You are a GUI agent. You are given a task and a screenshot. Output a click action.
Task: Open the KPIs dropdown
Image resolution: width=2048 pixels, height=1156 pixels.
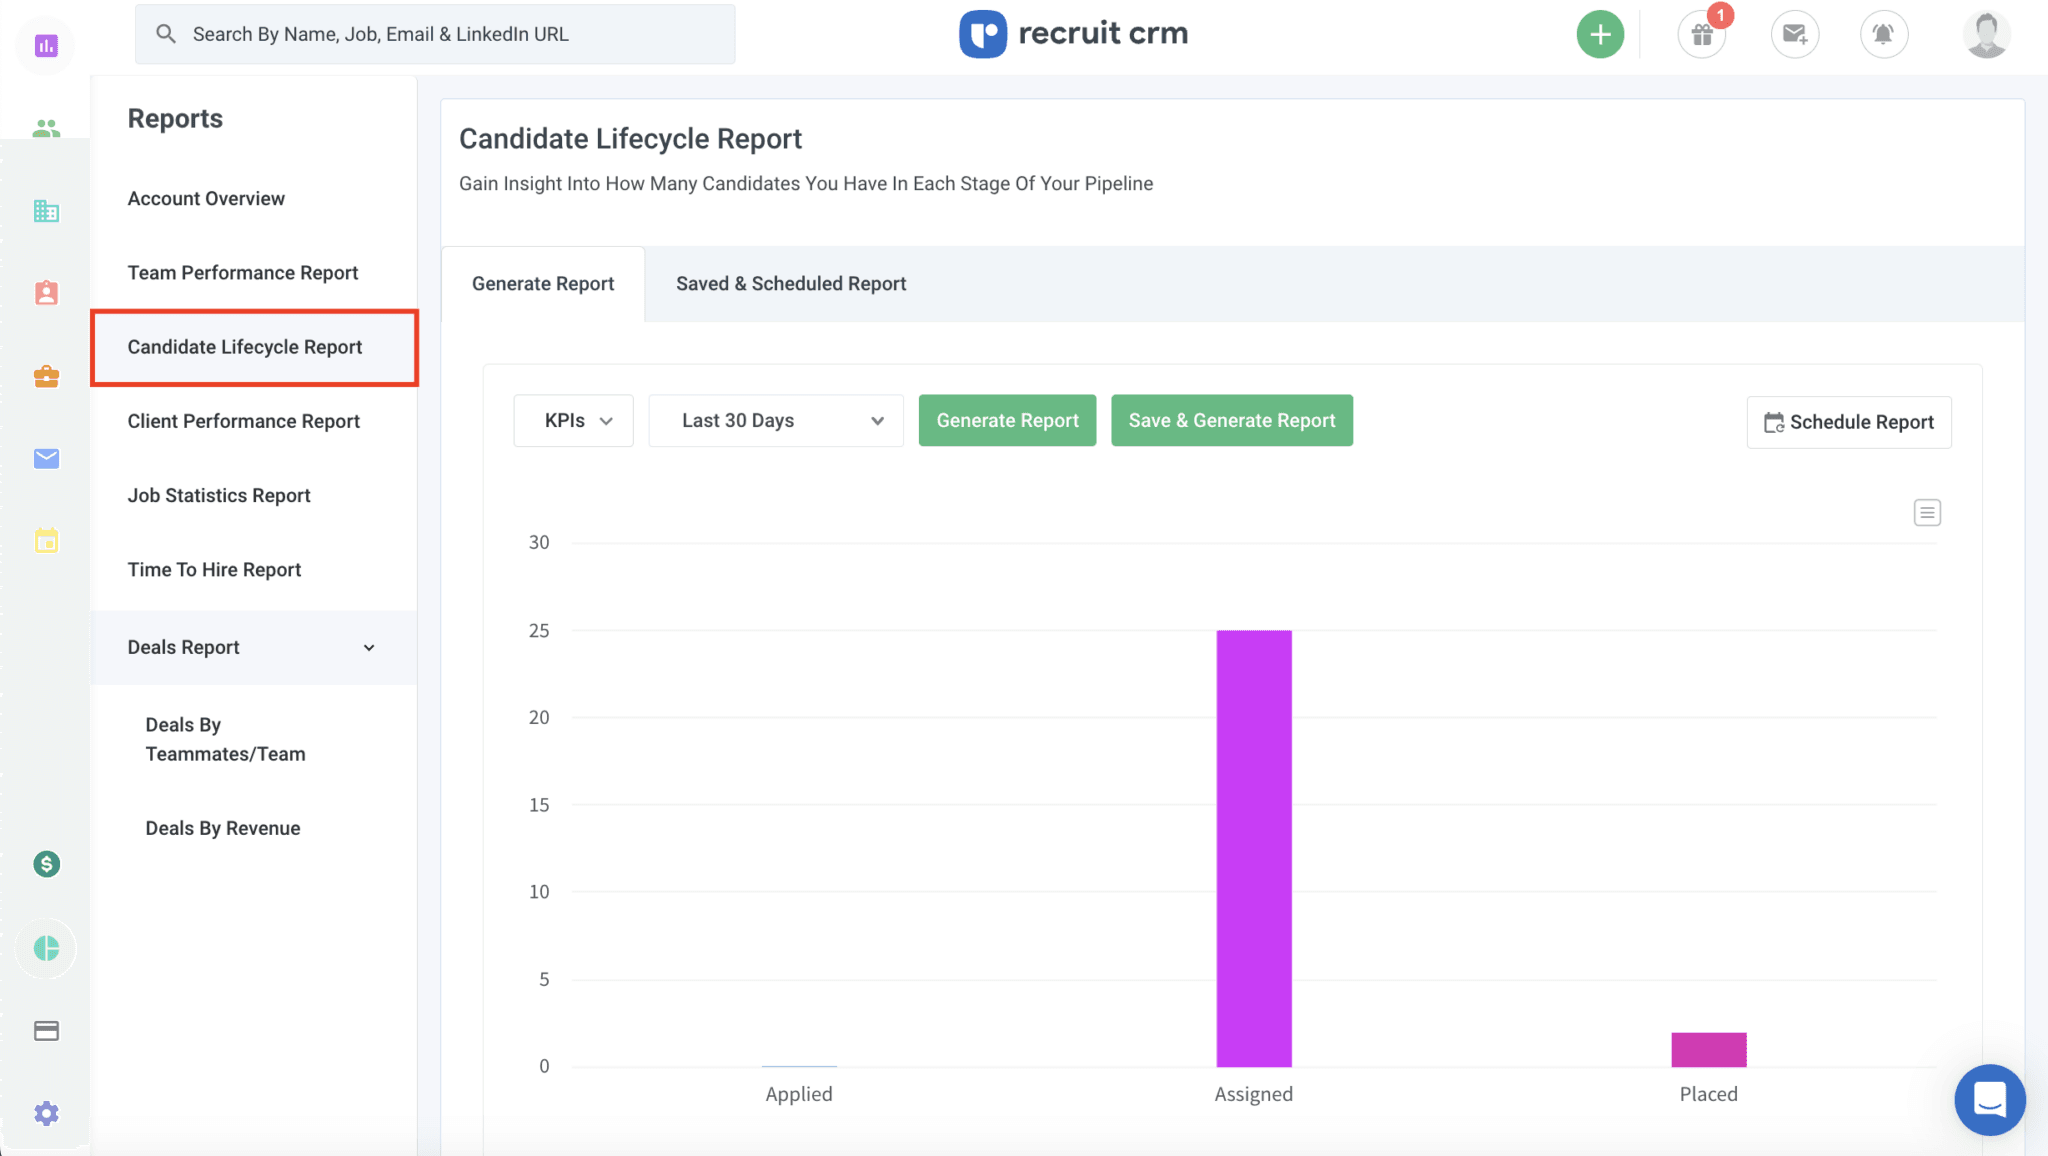[573, 420]
